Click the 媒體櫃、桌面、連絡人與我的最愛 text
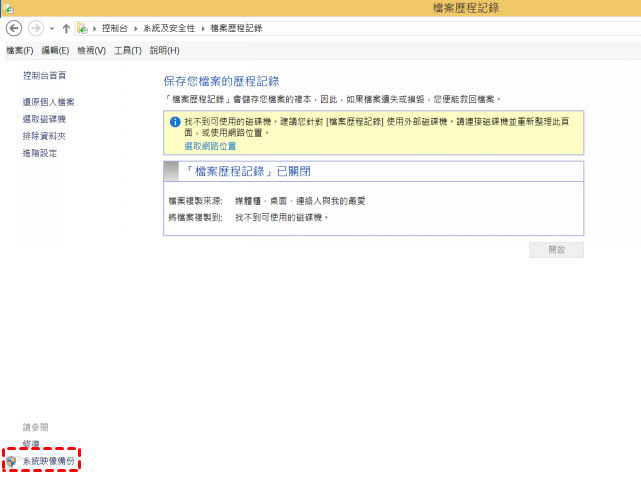 pyautogui.click(x=300, y=201)
